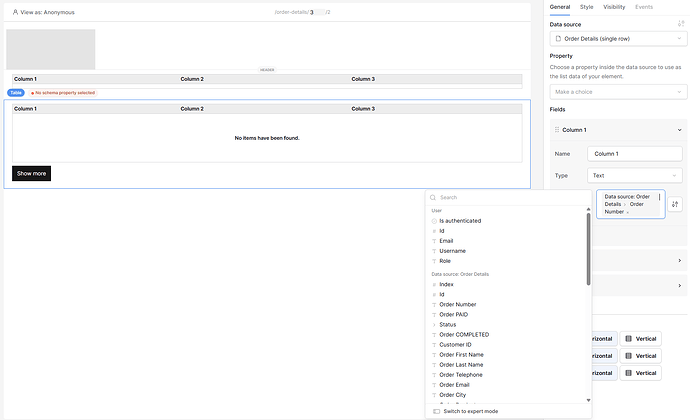Click the document icon in the Order Details dropdown
Screen dimensions: 690x420
coord(558,39)
